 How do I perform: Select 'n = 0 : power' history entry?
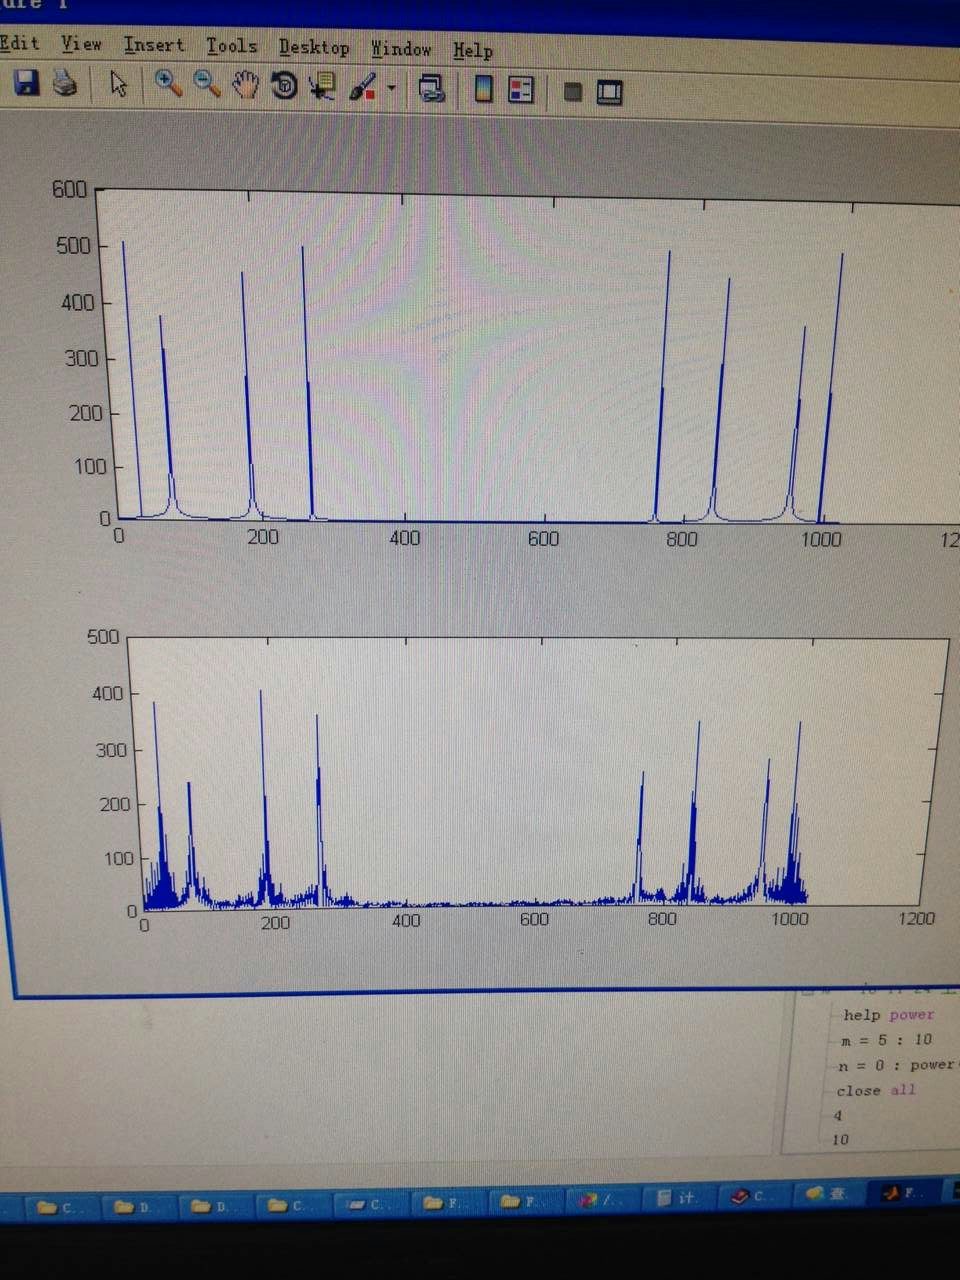pos(897,1065)
